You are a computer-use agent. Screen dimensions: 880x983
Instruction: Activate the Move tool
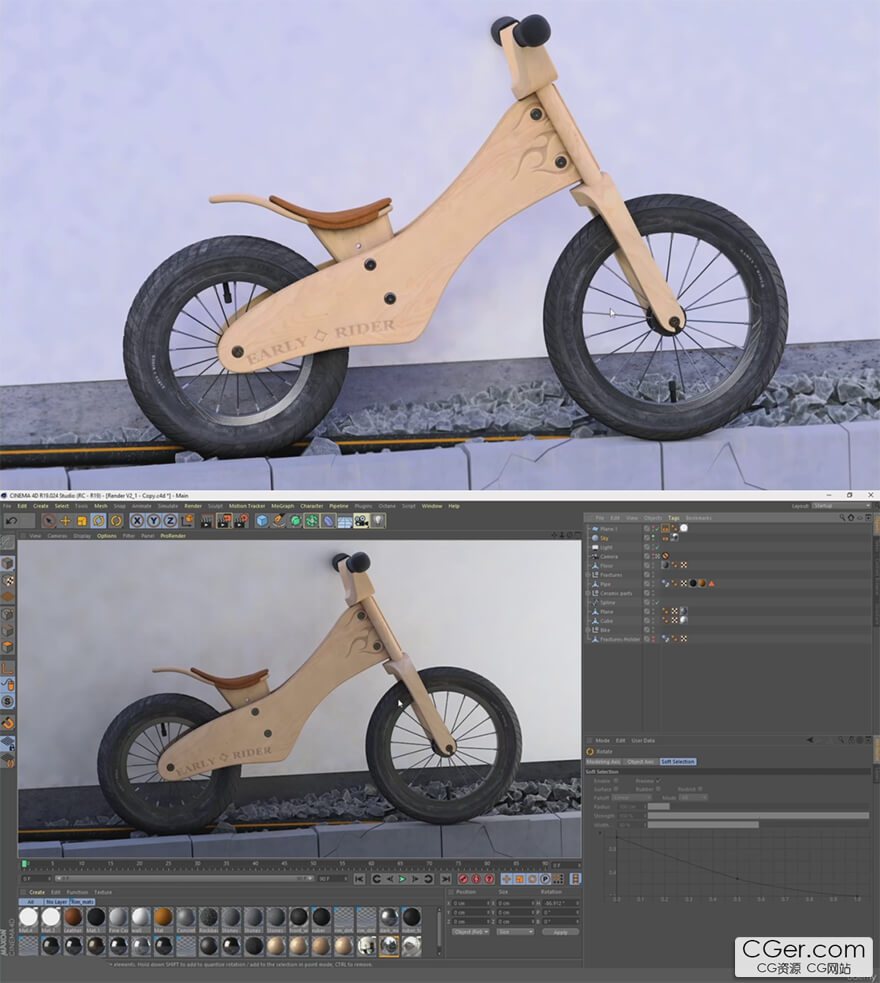[65, 521]
